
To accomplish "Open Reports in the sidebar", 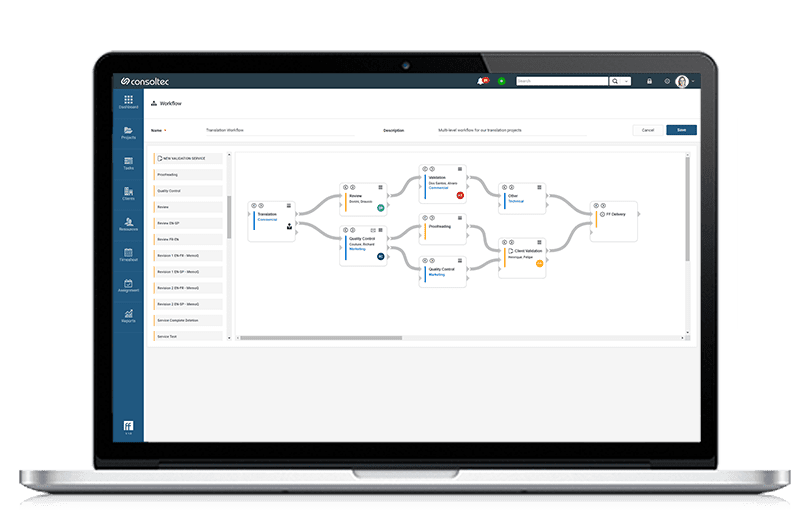I will 128,315.
